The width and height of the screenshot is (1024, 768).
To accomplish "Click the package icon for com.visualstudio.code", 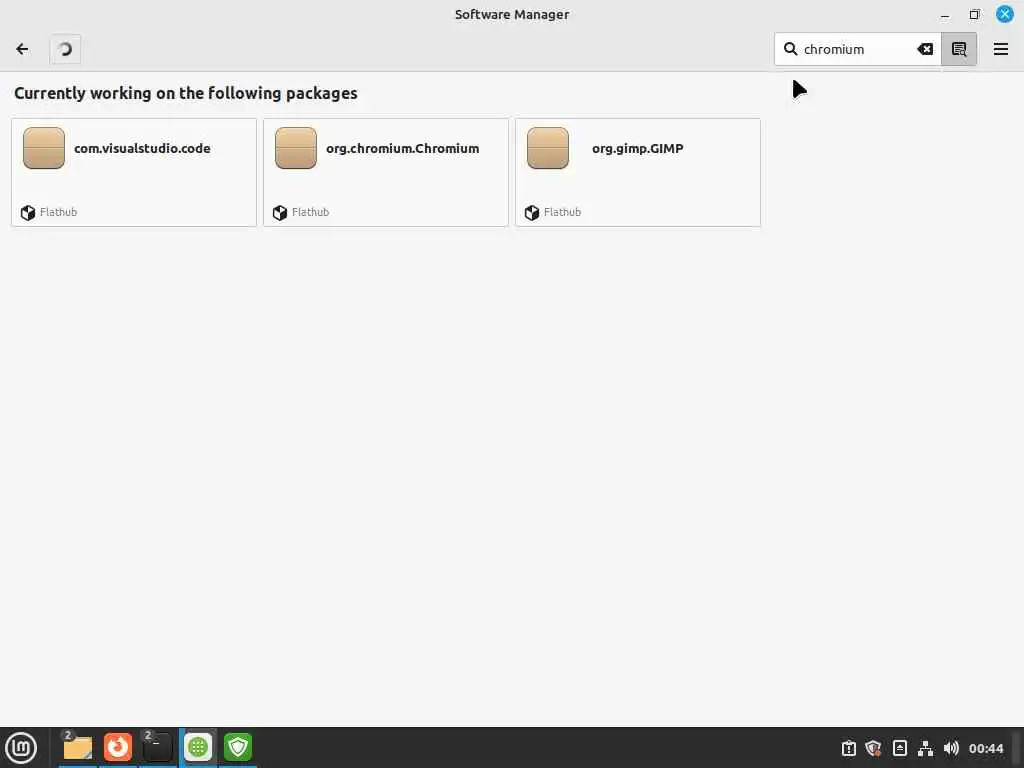I will point(44,148).
